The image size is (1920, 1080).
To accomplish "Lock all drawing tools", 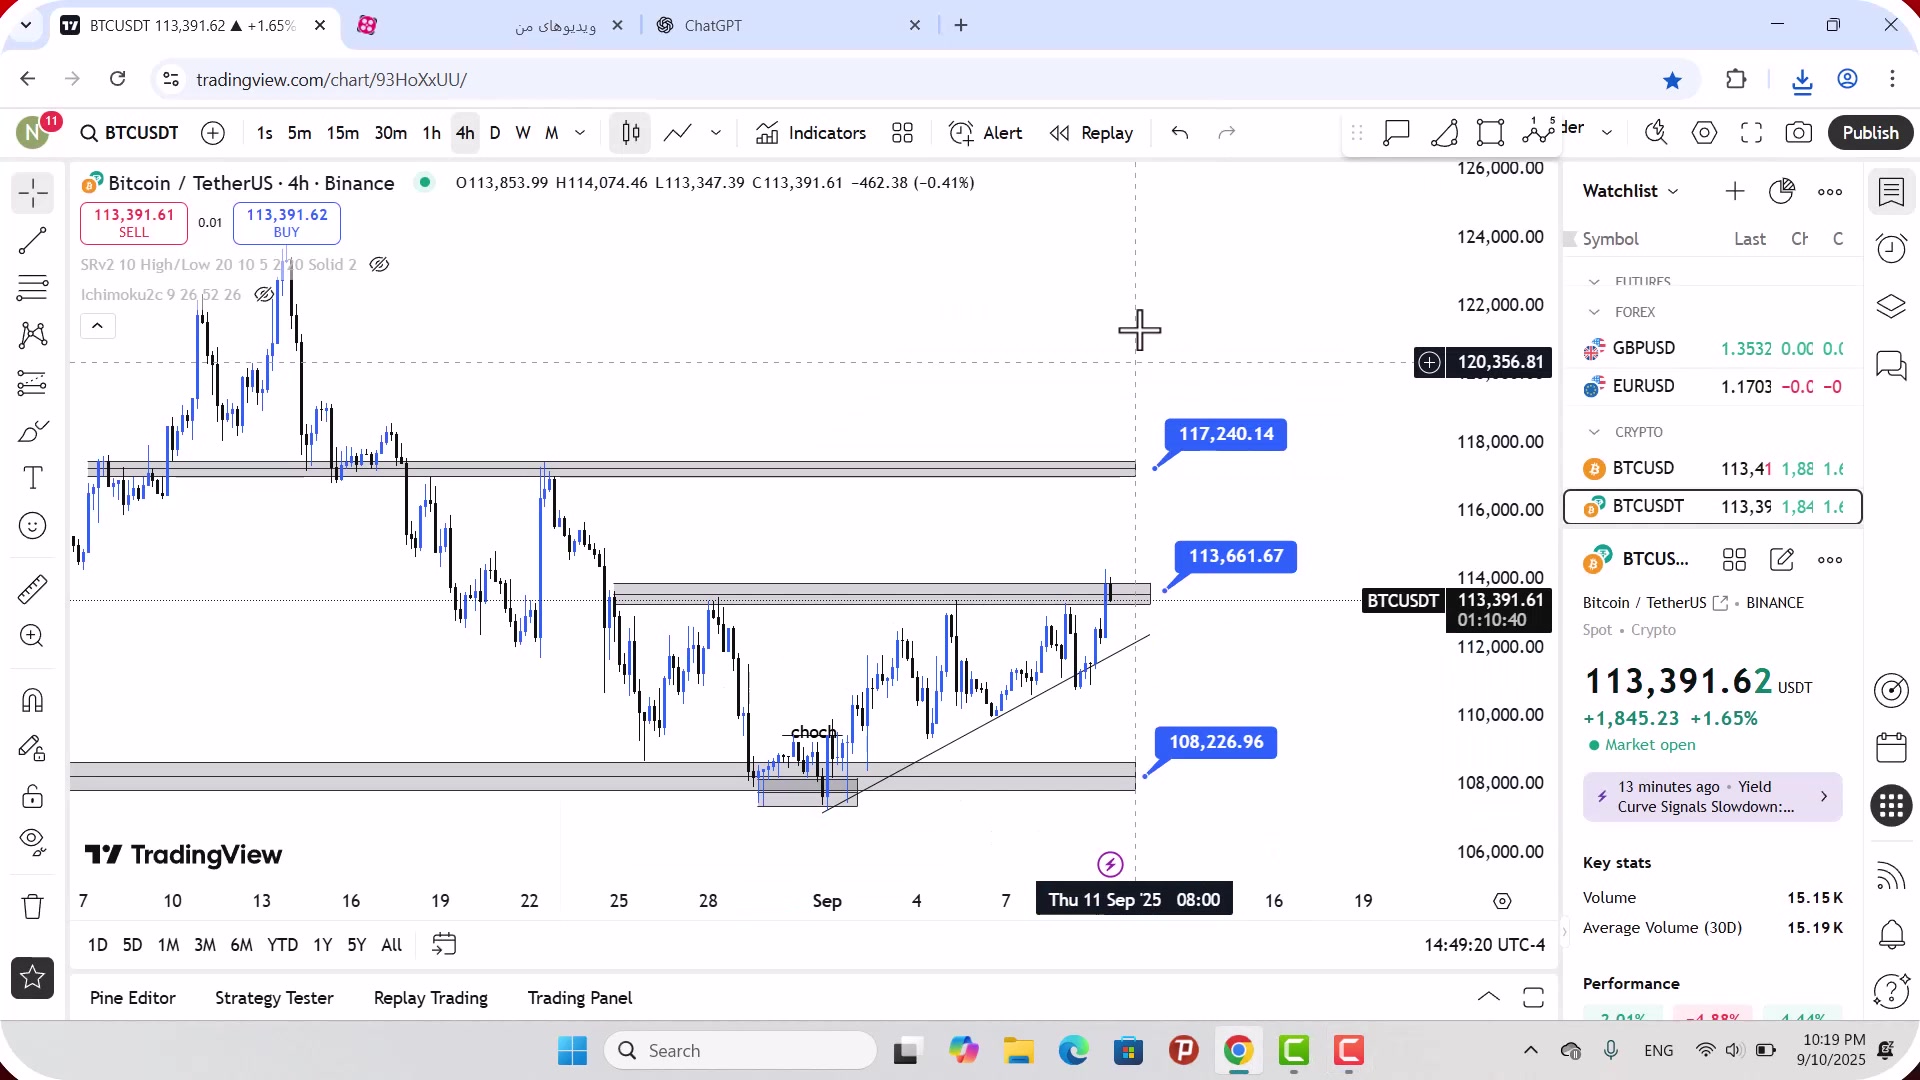I will click(33, 796).
